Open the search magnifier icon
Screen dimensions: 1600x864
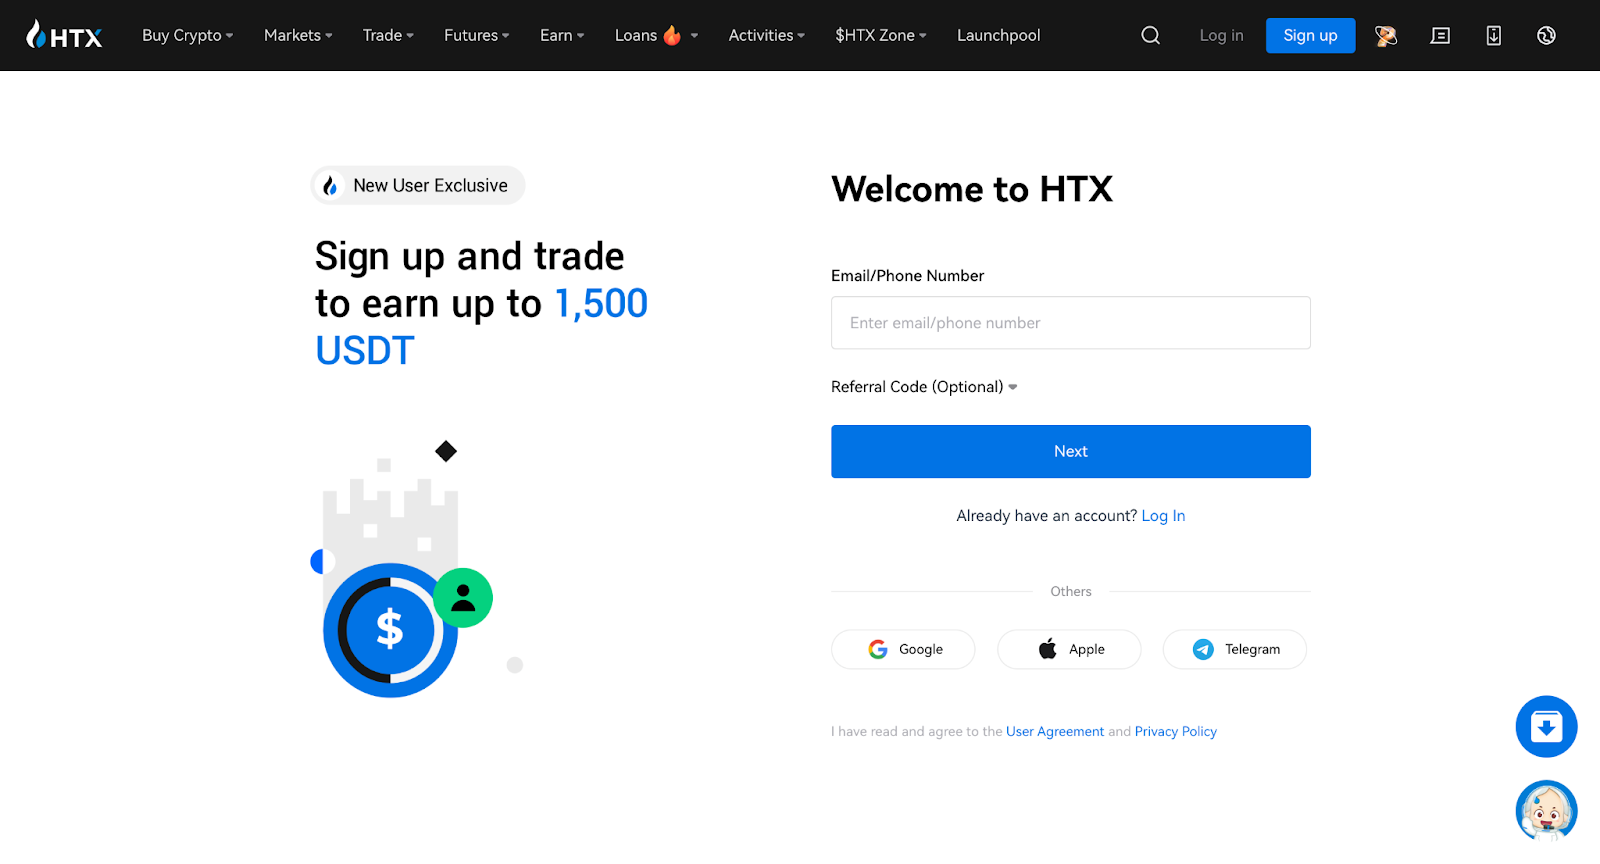click(1150, 36)
